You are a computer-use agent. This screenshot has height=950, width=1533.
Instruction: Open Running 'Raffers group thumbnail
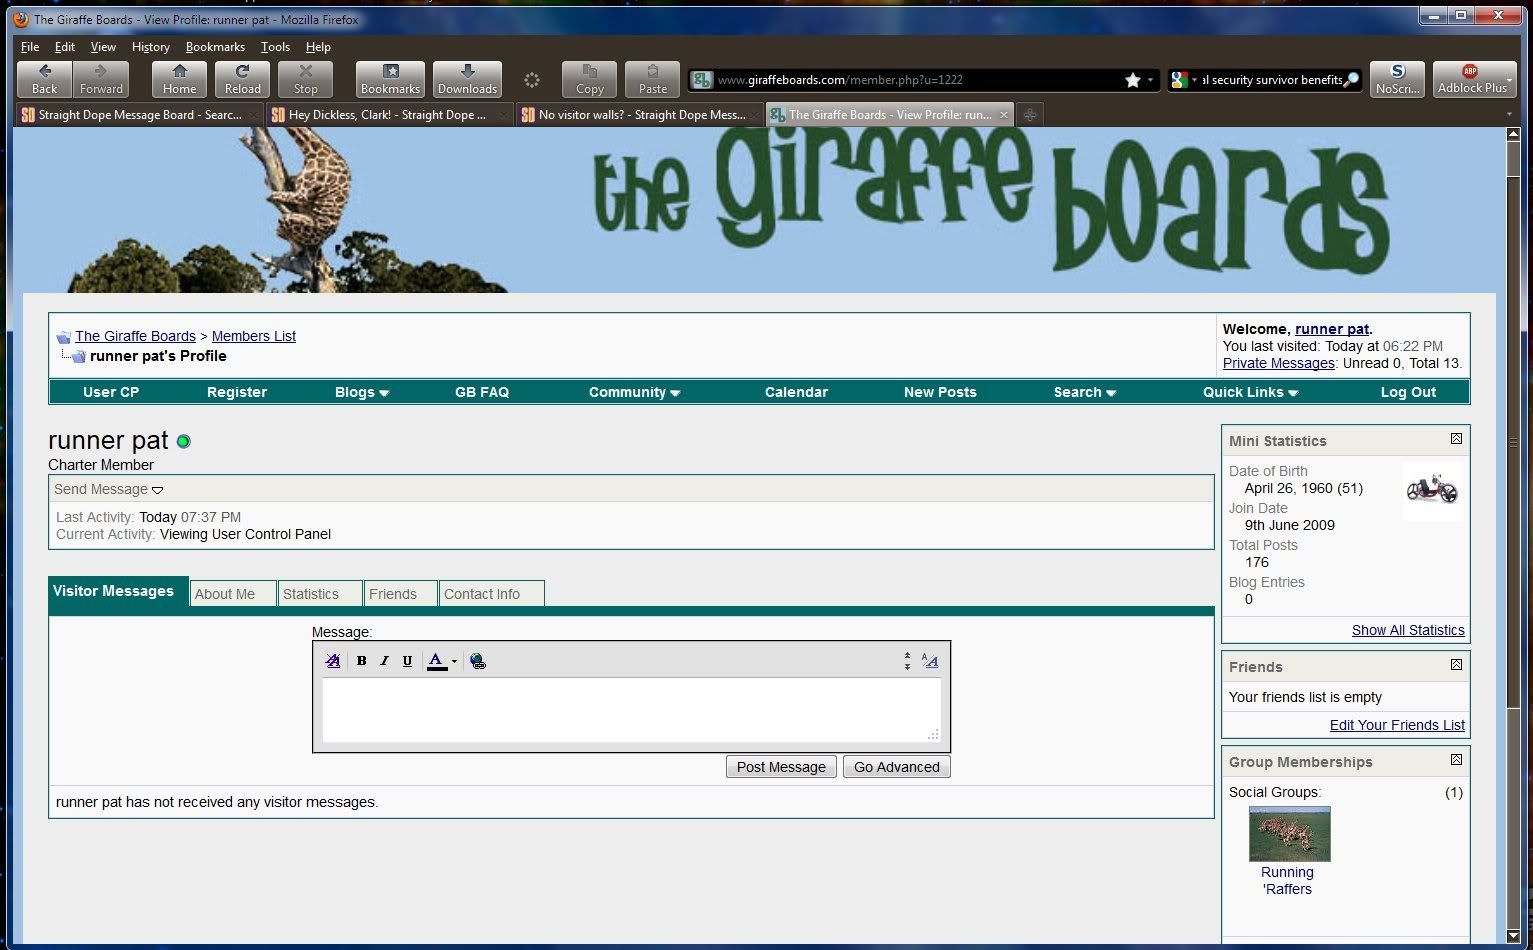coord(1289,834)
